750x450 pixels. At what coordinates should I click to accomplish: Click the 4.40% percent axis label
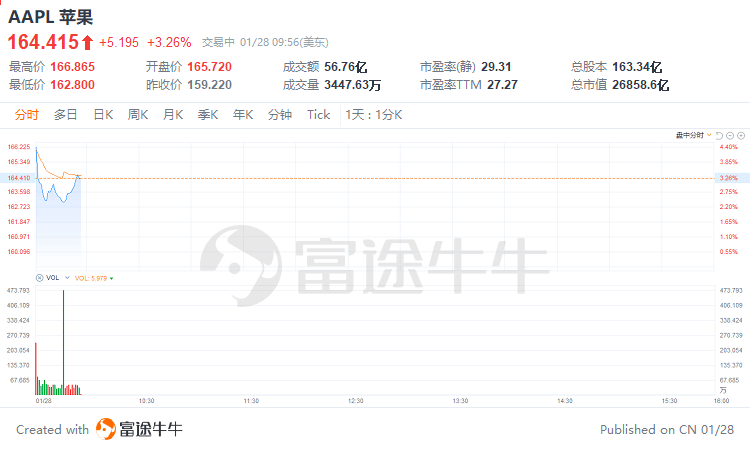click(x=728, y=147)
